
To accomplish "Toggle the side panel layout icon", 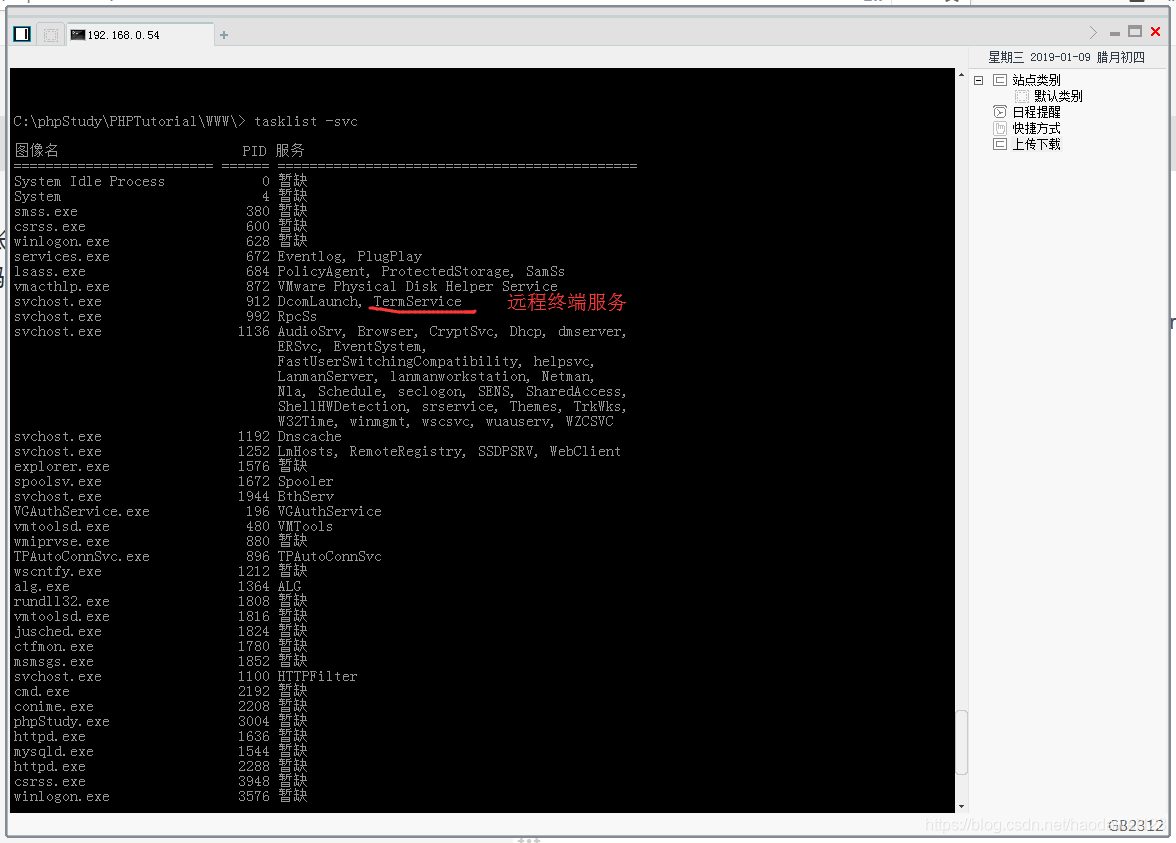I will pos(22,34).
